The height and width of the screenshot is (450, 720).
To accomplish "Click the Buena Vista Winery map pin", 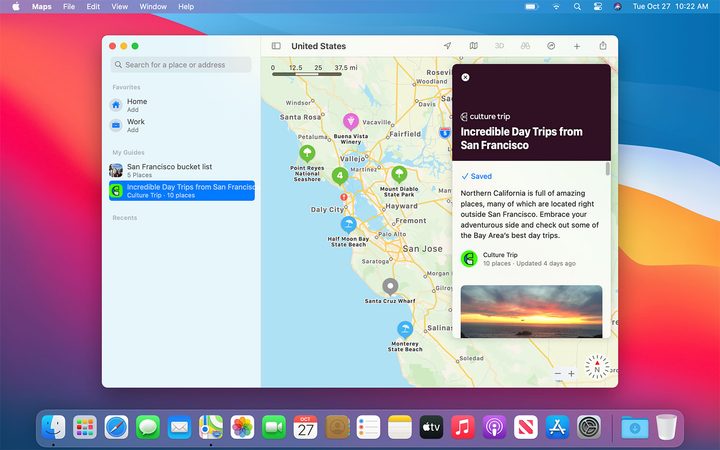I will point(351,121).
